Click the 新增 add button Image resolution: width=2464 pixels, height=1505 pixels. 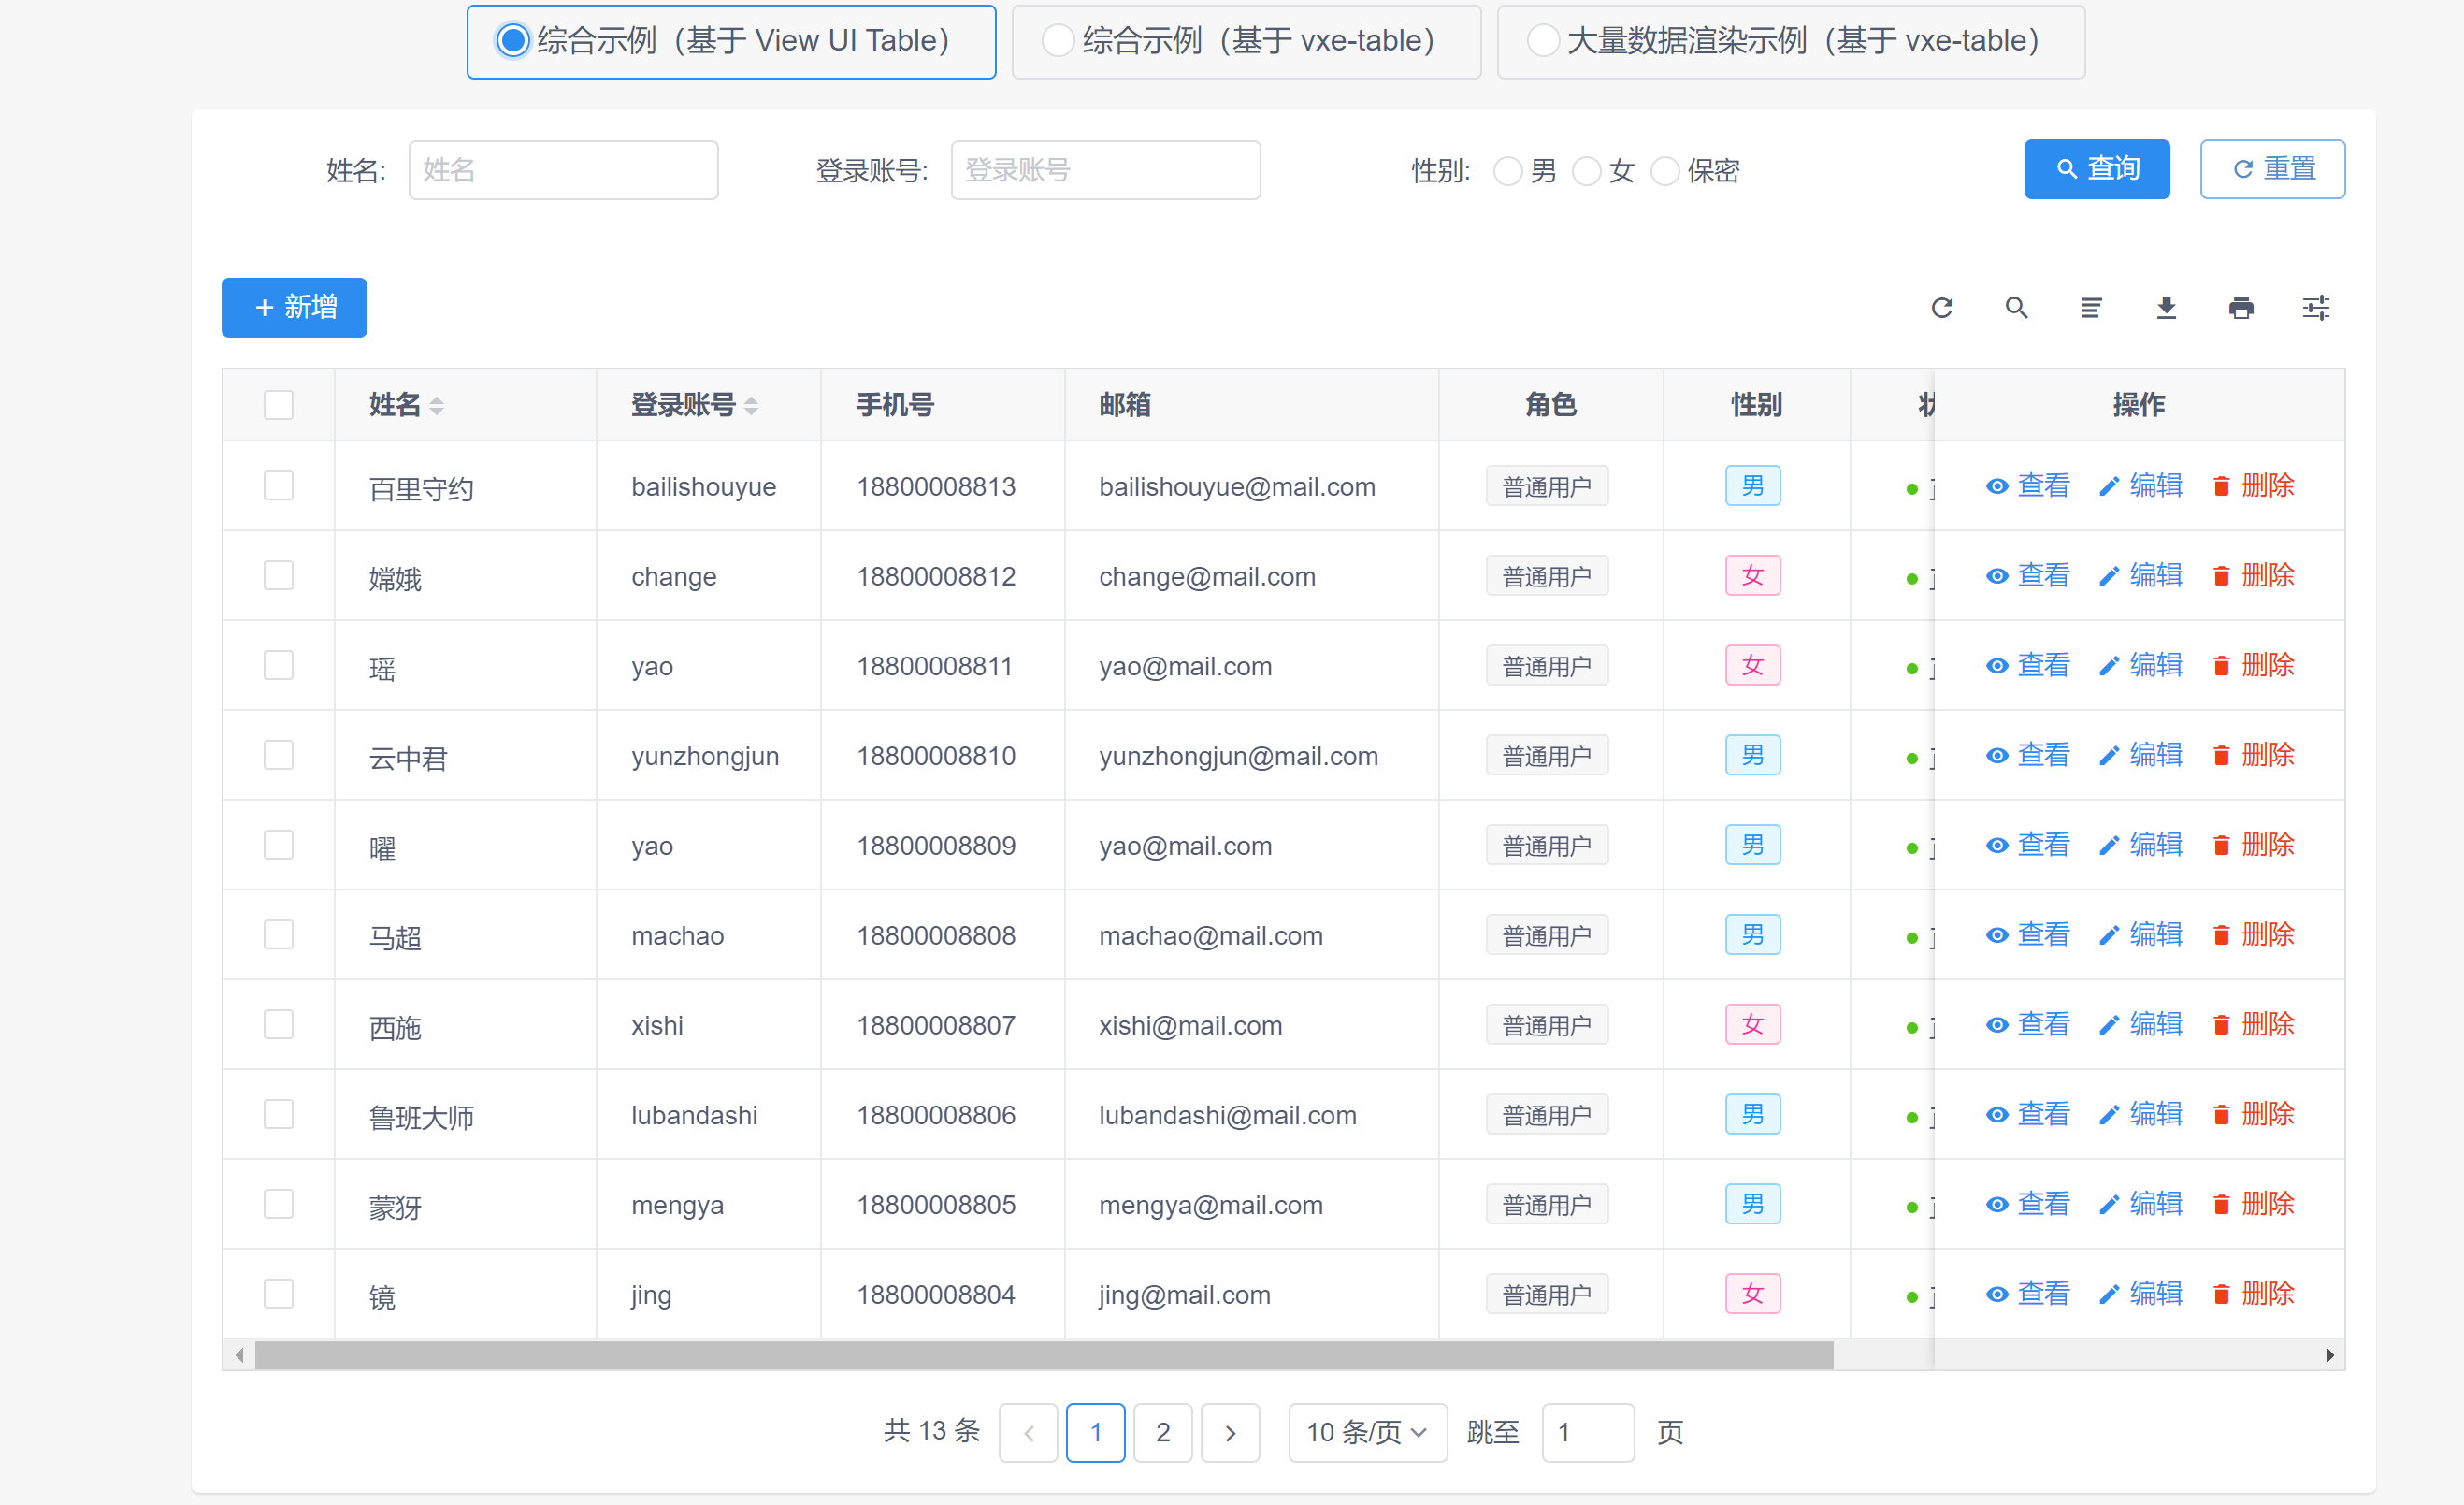(294, 308)
